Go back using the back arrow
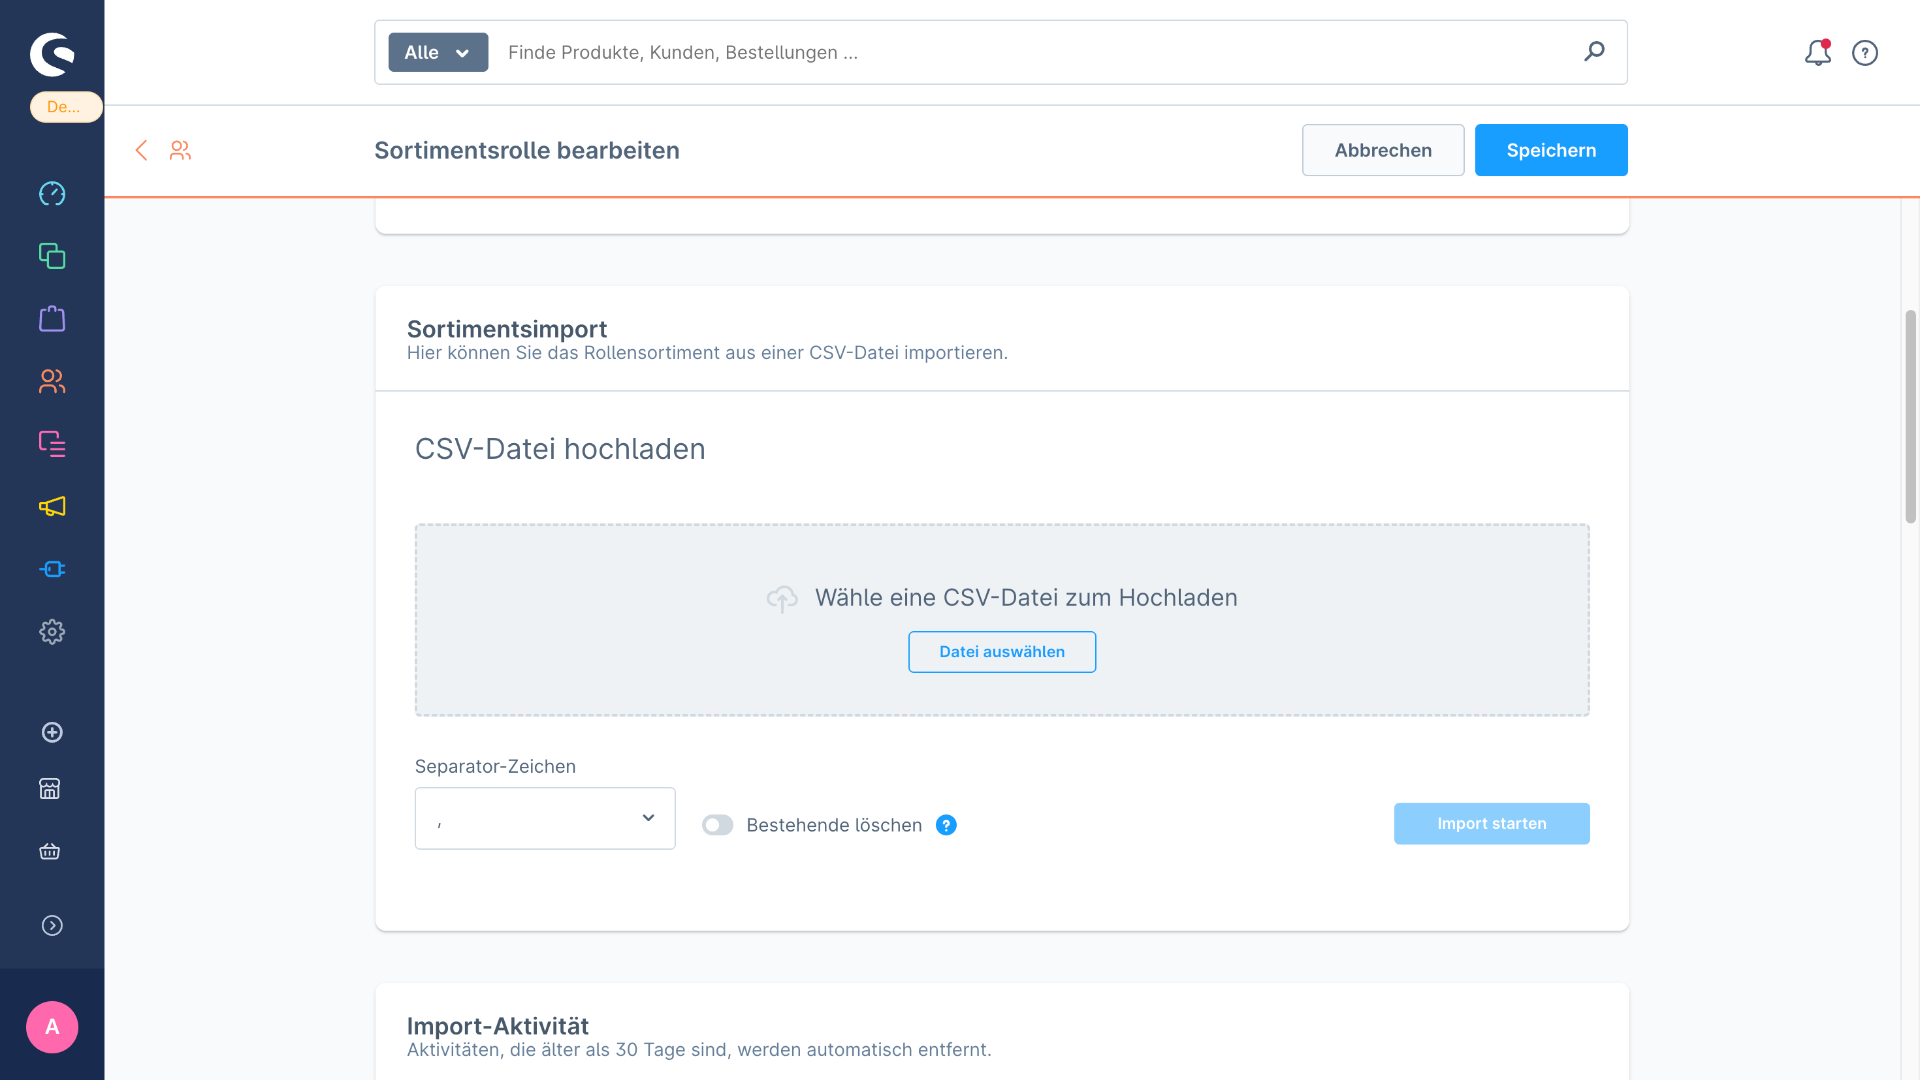 141,150
